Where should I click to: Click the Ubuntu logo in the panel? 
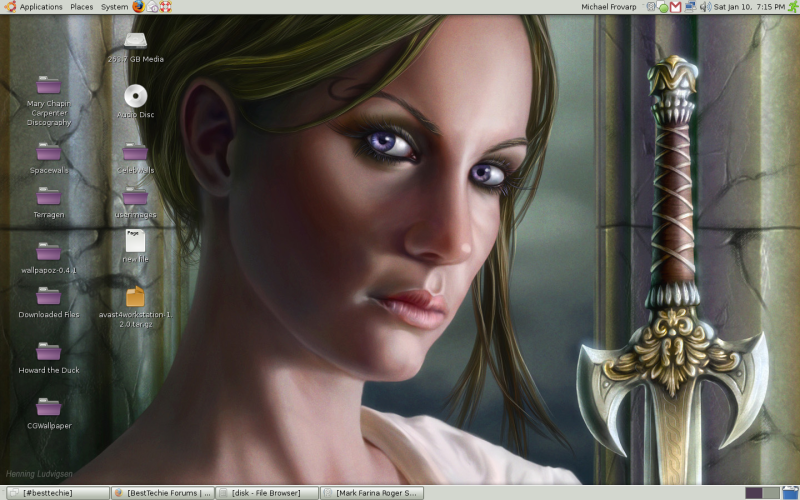click(10, 7)
